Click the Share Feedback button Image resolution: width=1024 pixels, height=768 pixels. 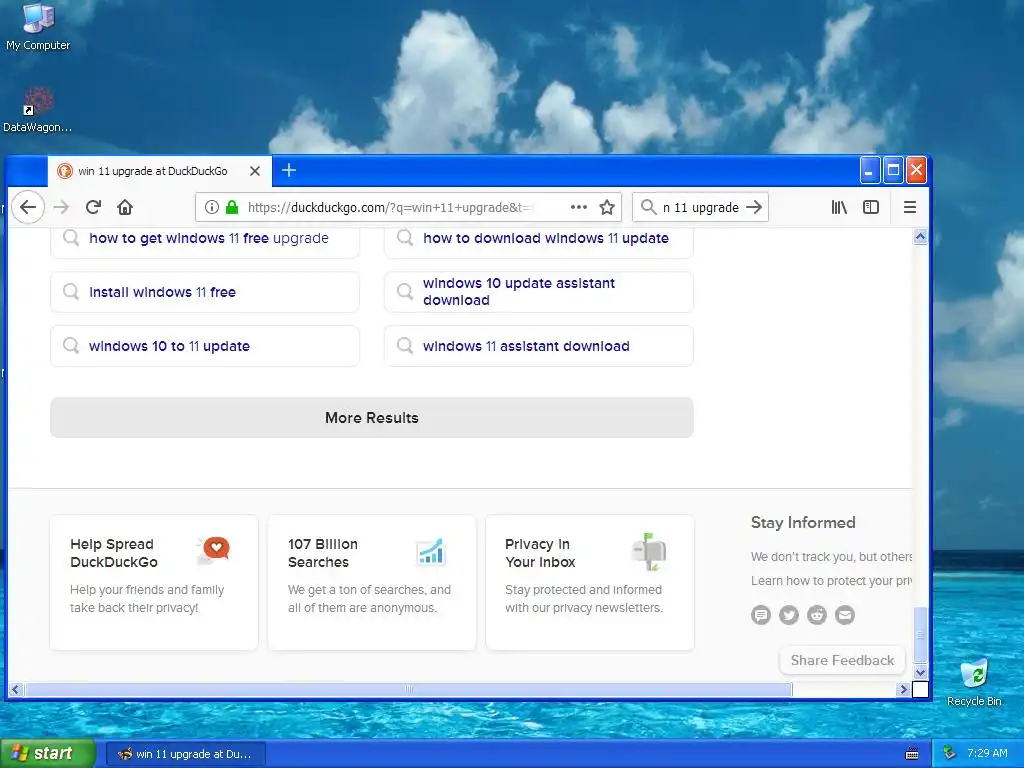(x=842, y=660)
